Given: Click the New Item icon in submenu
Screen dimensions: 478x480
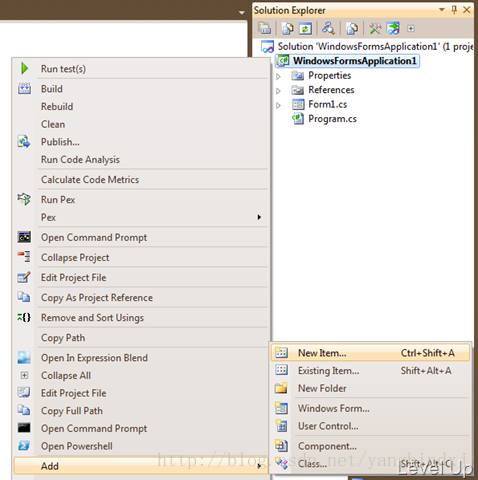Looking at the screenshot, I should (x=281, y=352).
